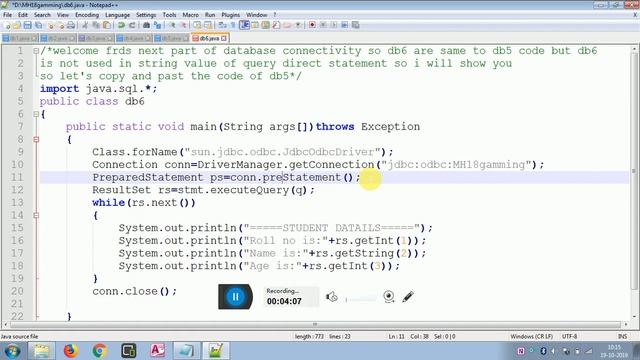Undo last edit with green arrow icon
This screenshot has height=360, width=640.
click(121, 25)
